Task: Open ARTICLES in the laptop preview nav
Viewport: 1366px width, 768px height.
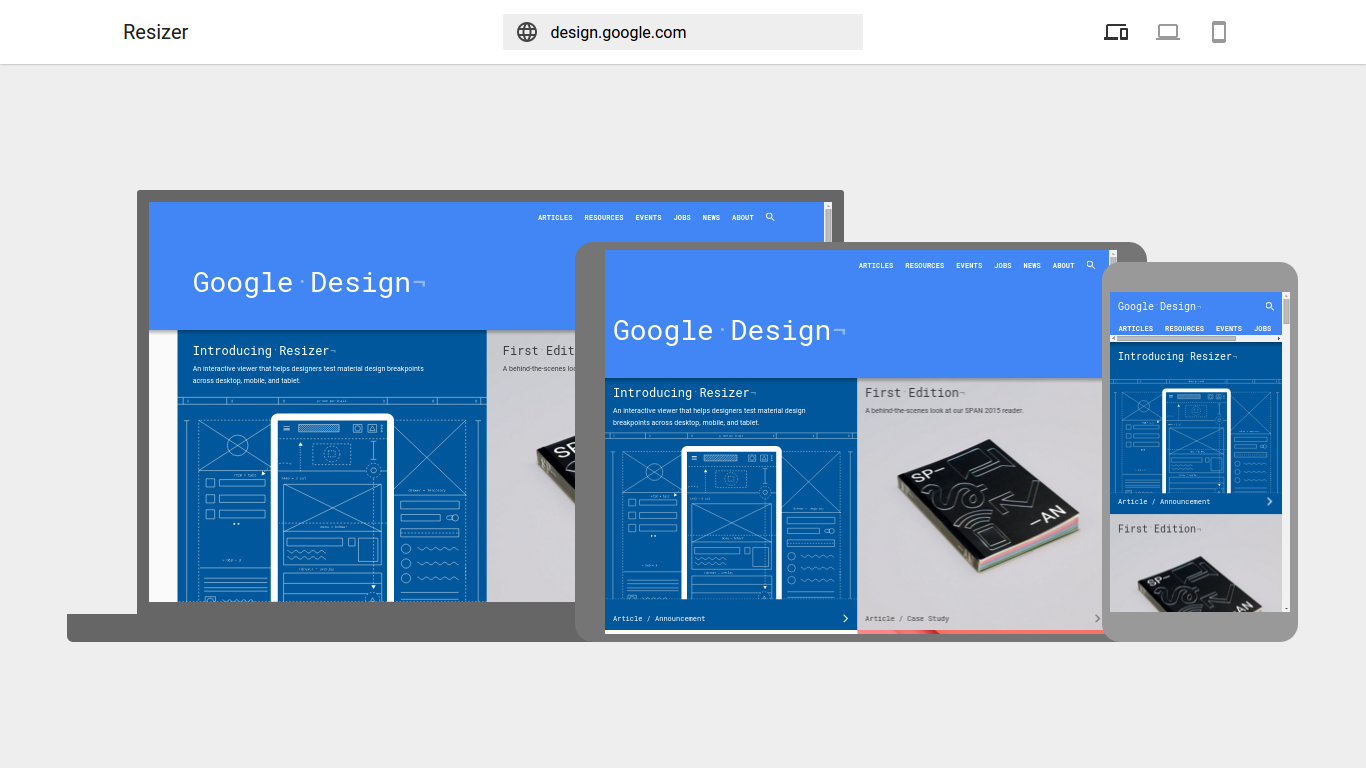Action: click(555, 218)
